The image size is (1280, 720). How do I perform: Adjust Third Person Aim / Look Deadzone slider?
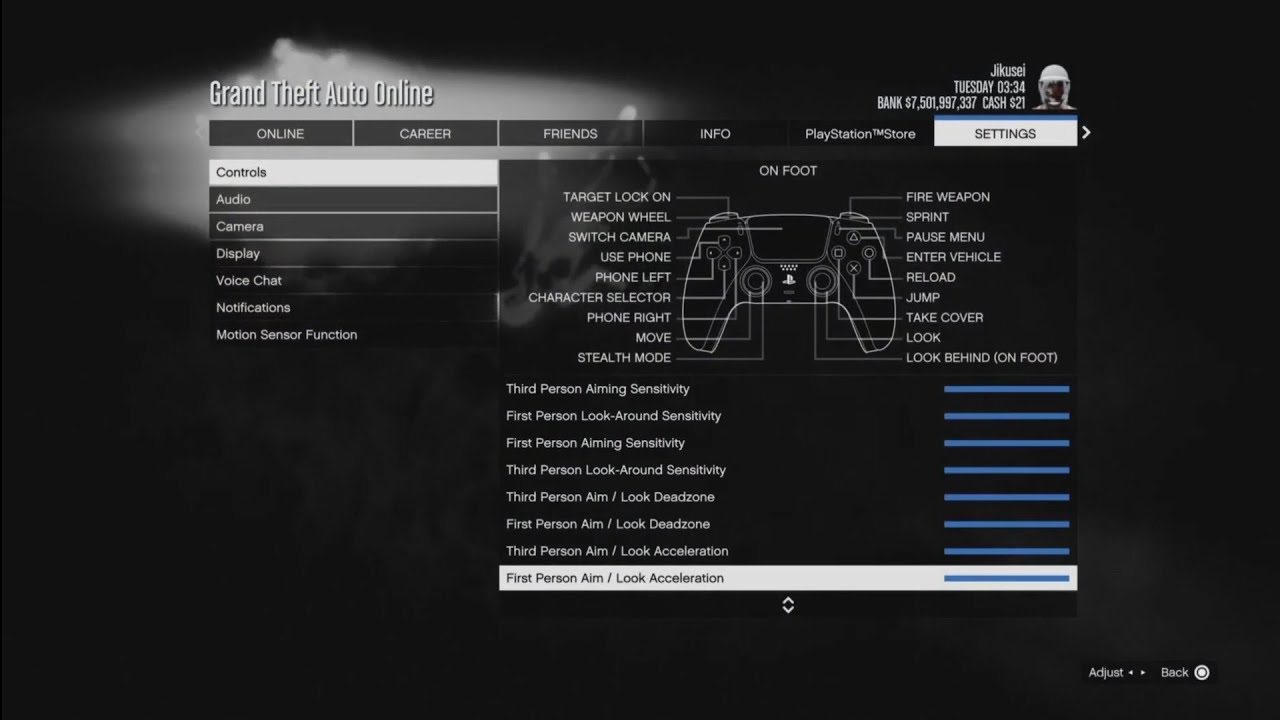pyautogui.click(x=1006, y=497)
